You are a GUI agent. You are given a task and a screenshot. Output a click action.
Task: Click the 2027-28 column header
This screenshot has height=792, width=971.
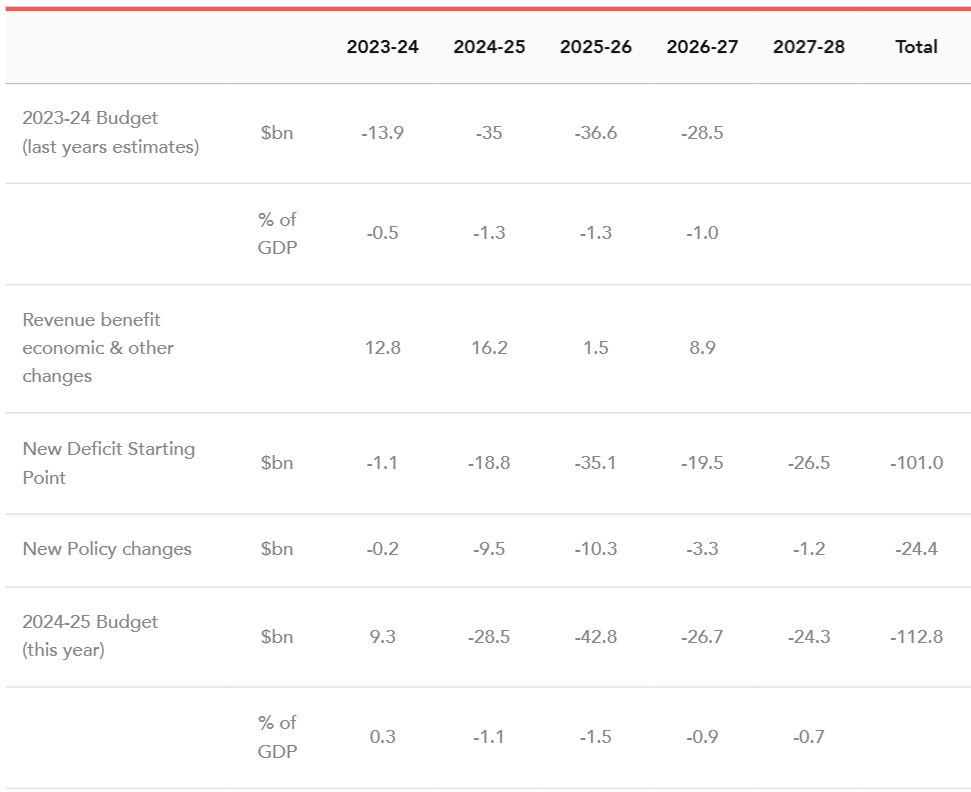coord(809,47)
